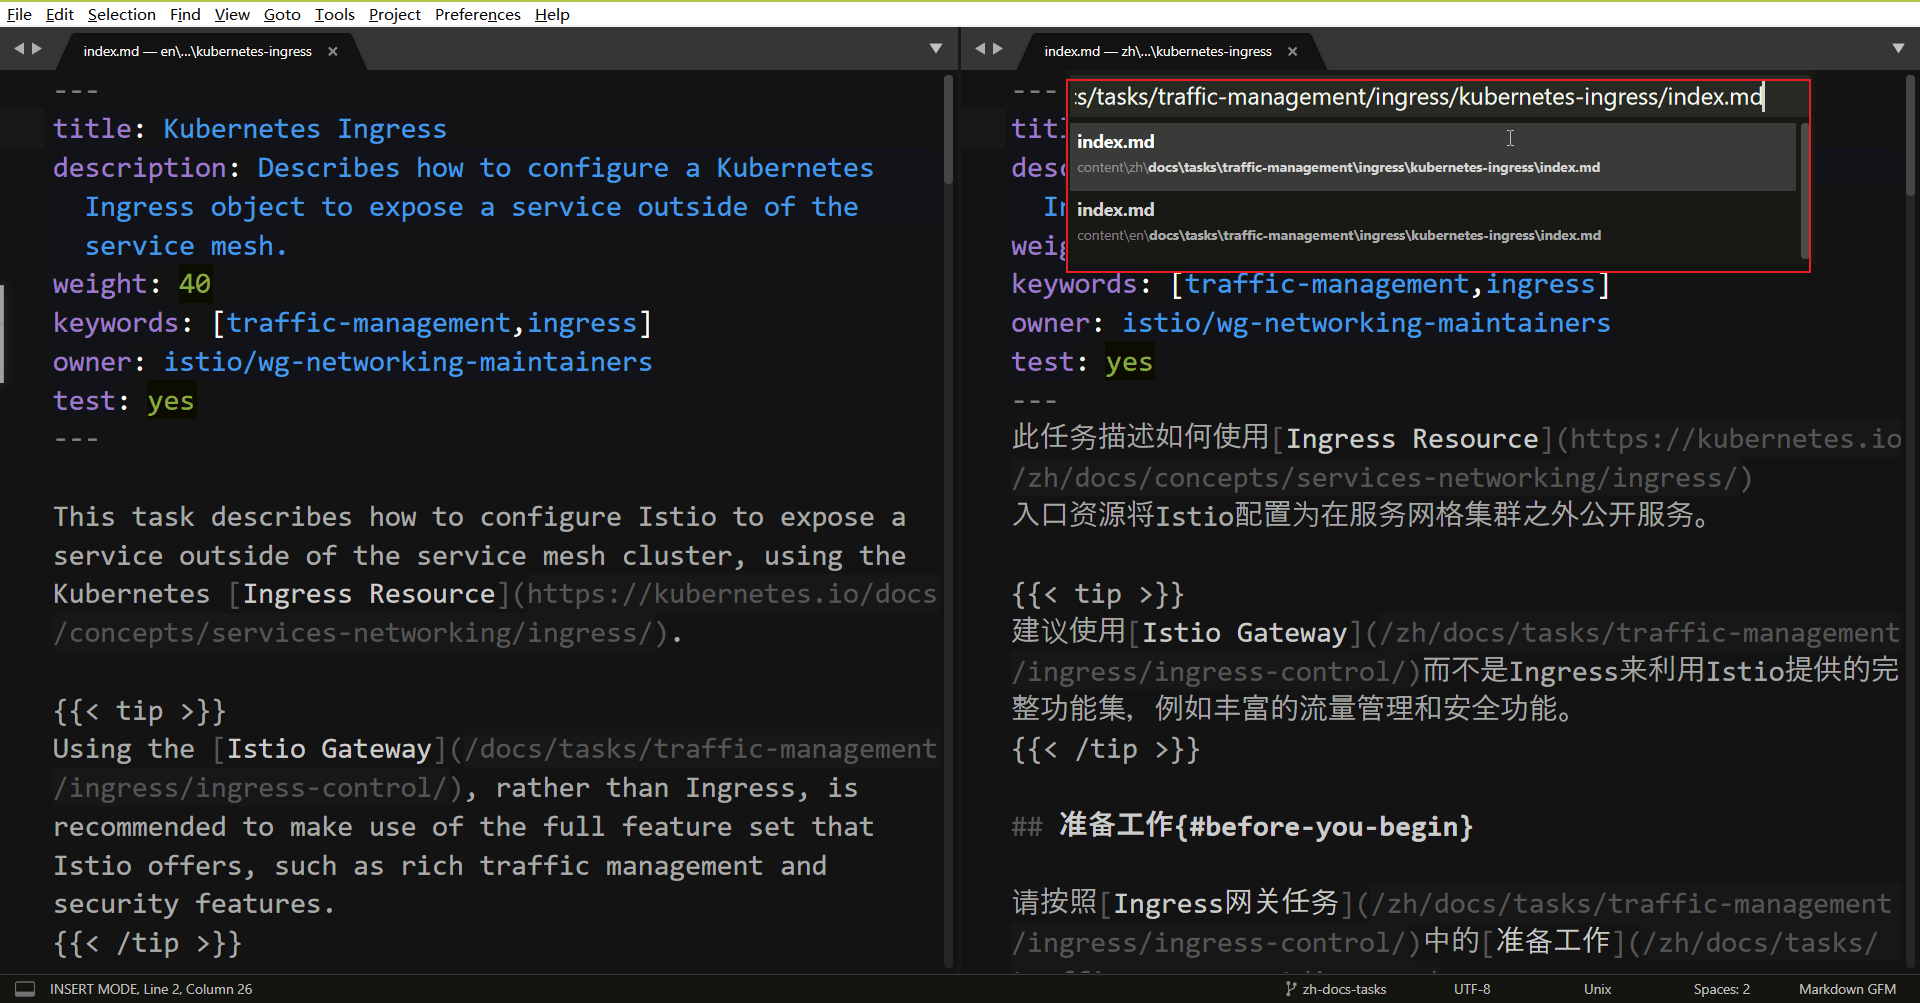
Task: Click the {{< tip >}} shortcode in right pane
Action: point(1098,594)
